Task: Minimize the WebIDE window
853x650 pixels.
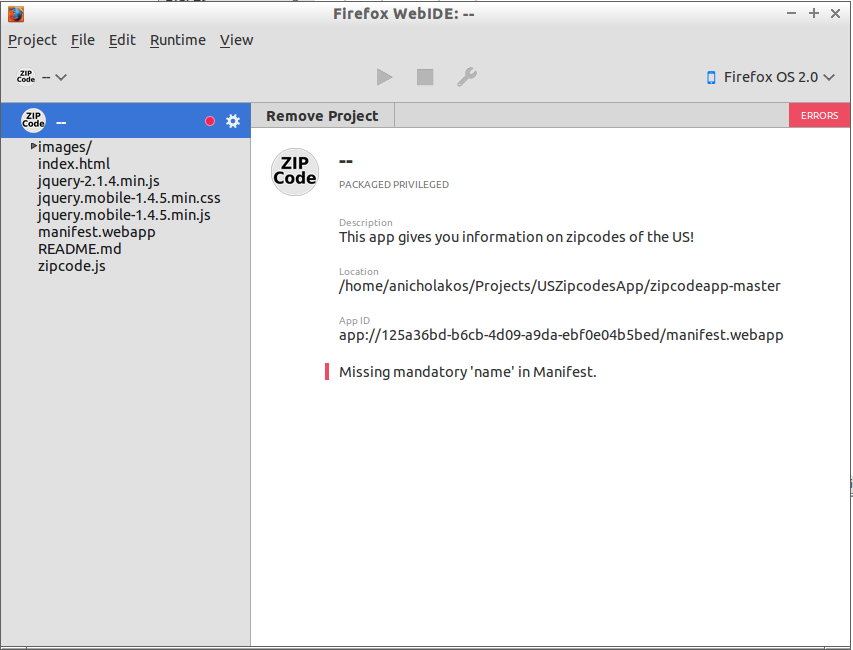Action: pyautogui.click(x=792, y=13)
